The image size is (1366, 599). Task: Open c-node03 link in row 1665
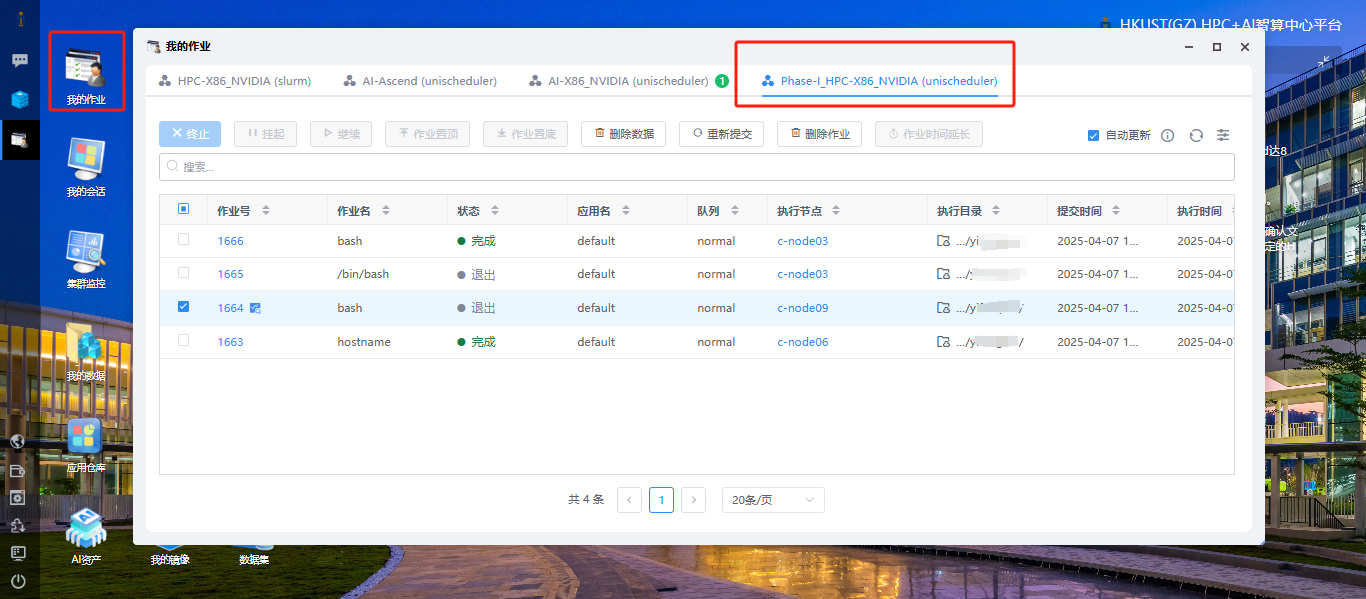803,274
